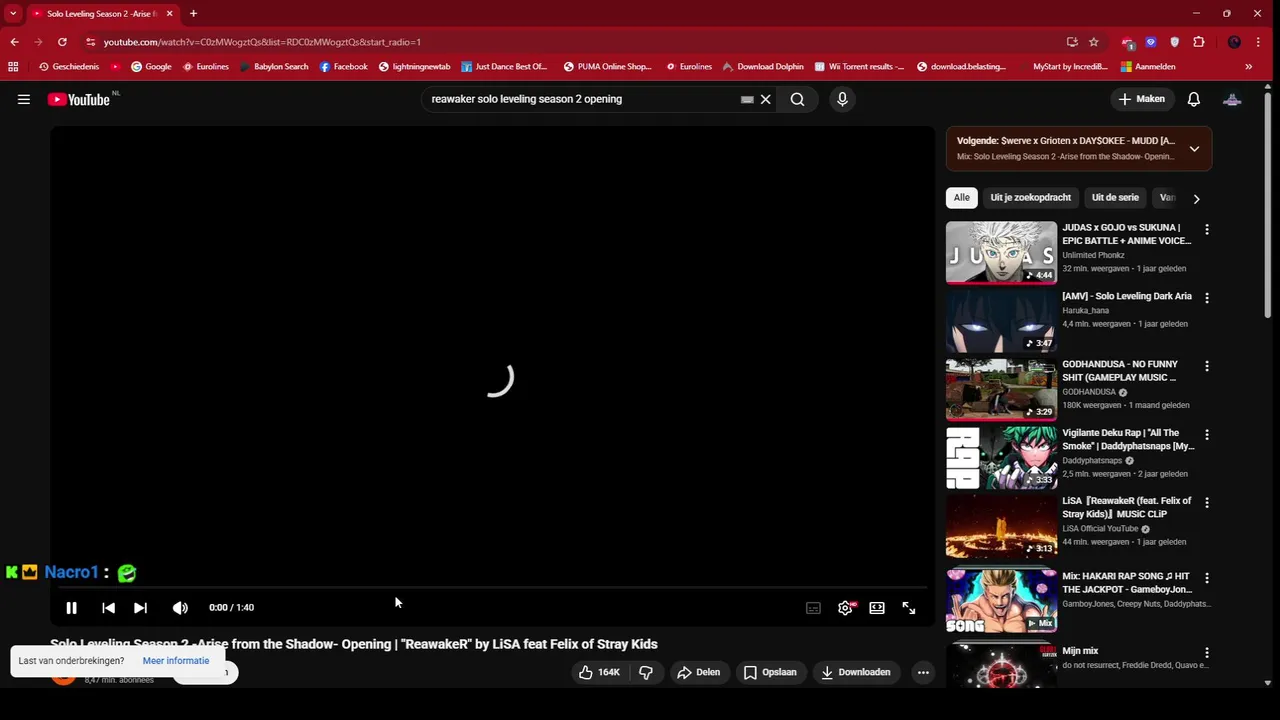Open the Vigilante Deku Rap video title
The image size is (1280, 720).
pos(1126,439)
